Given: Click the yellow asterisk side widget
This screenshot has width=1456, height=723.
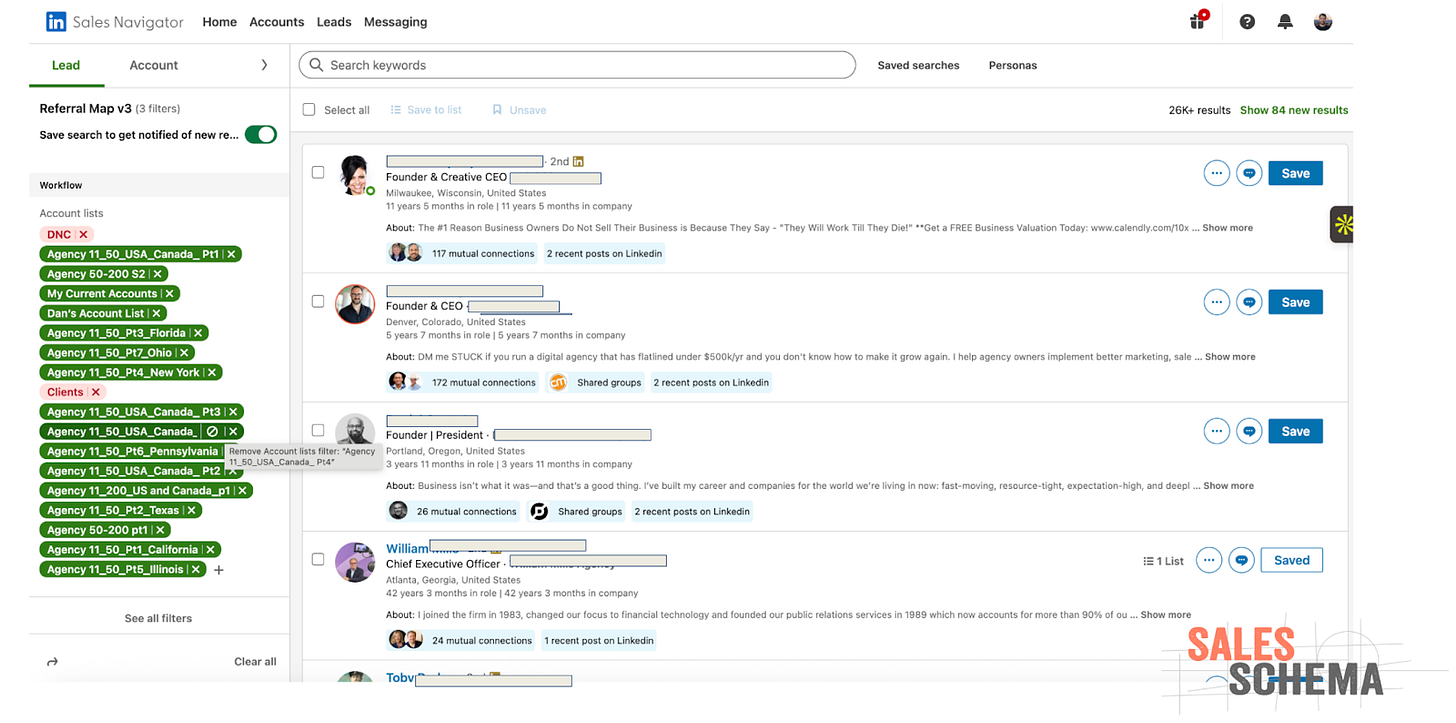Looking at the screenshot, I should point(1343,224).
